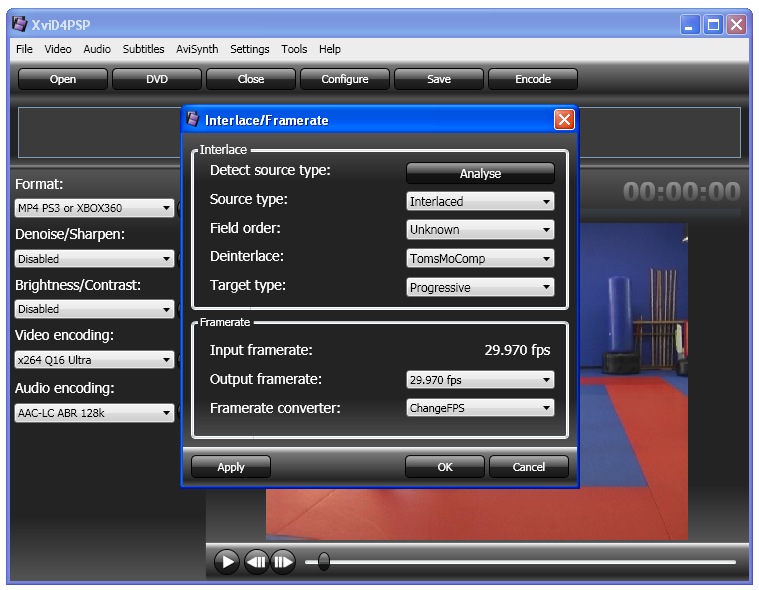Open the Video menu

[58, 49]
